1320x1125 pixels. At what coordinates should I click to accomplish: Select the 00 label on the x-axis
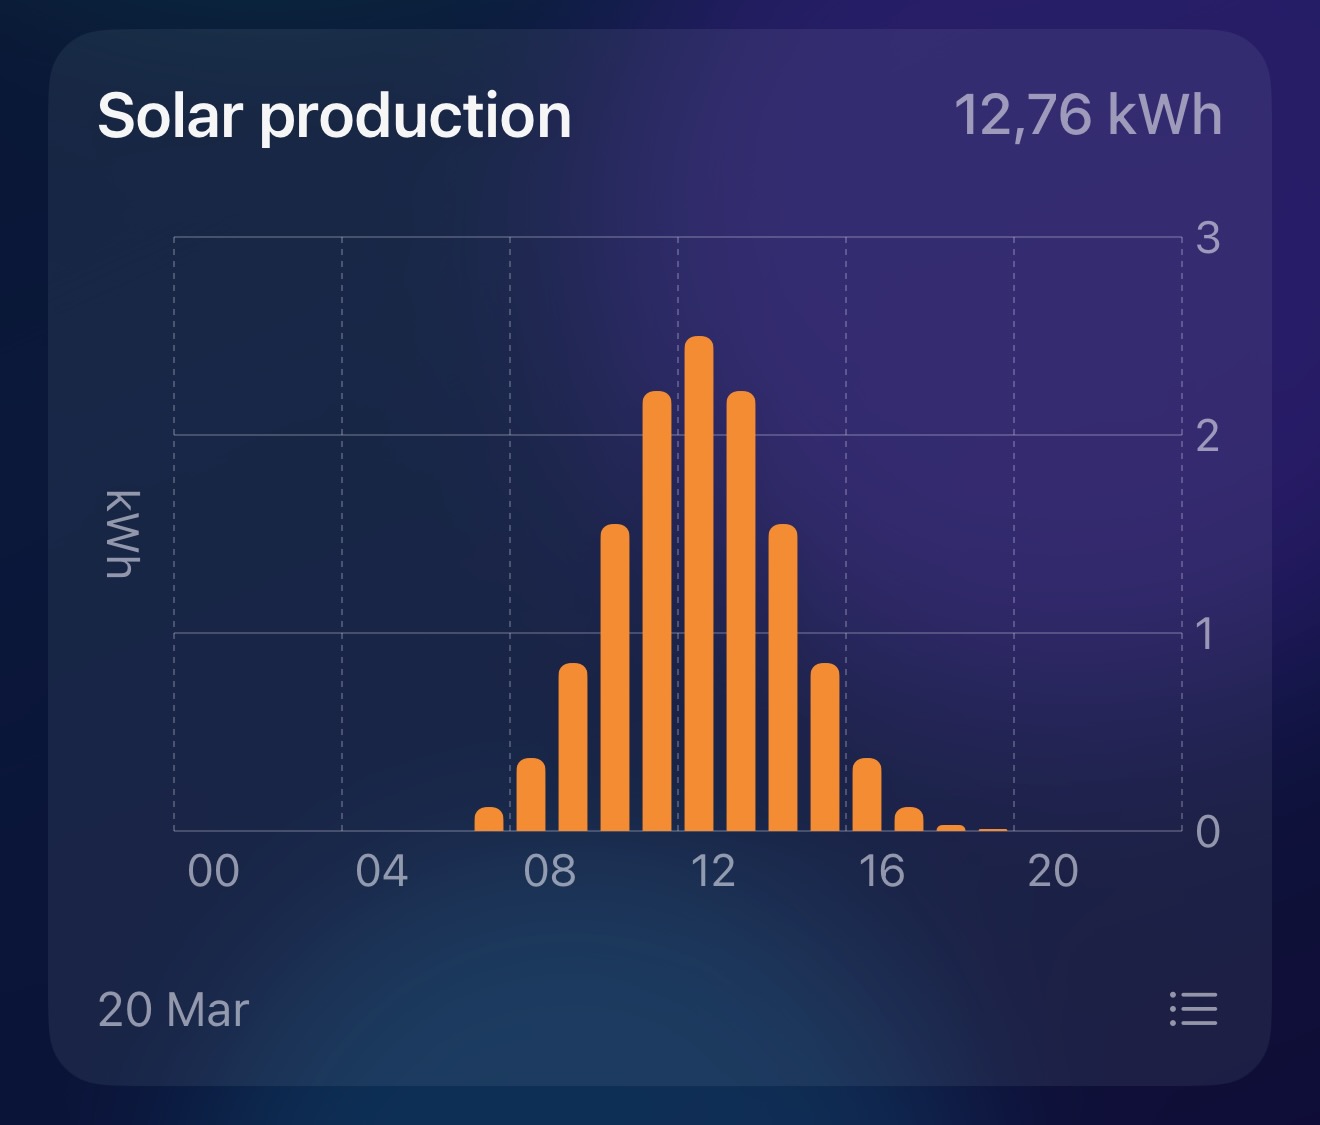213,870
